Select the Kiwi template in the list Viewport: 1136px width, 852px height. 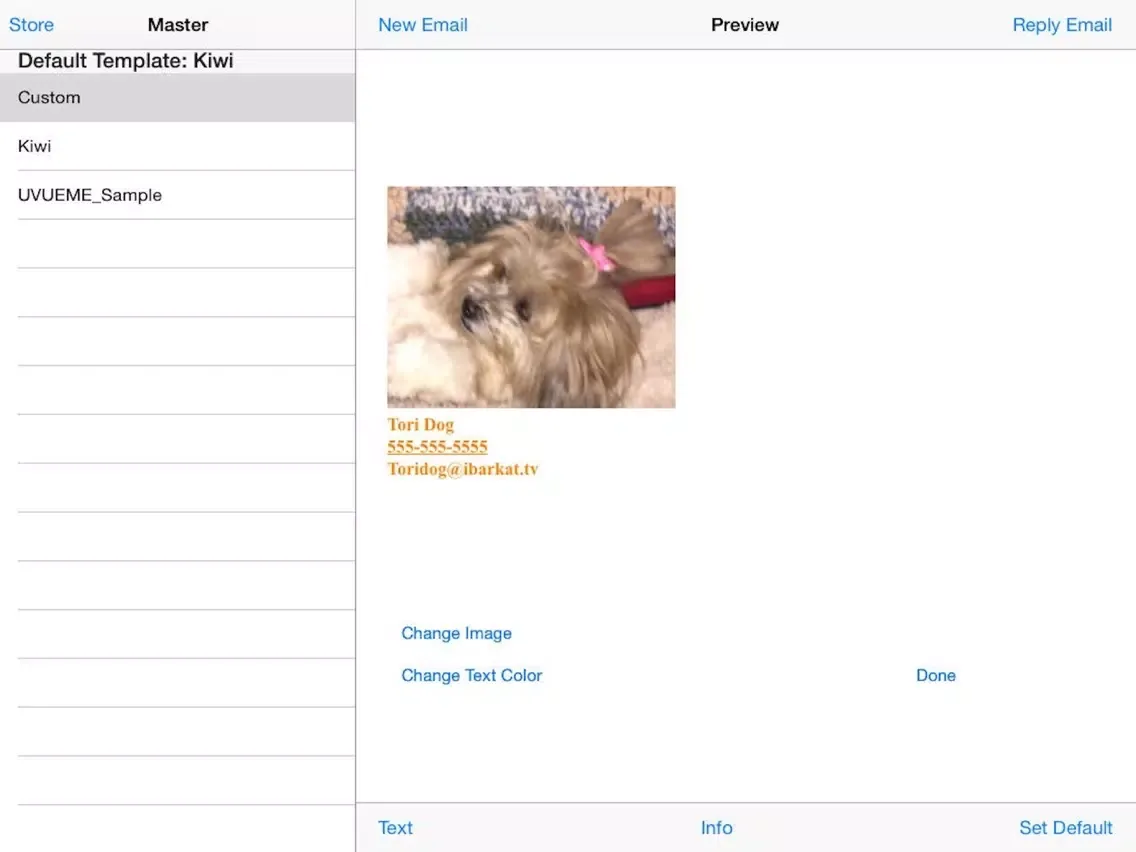pos(177,147)
